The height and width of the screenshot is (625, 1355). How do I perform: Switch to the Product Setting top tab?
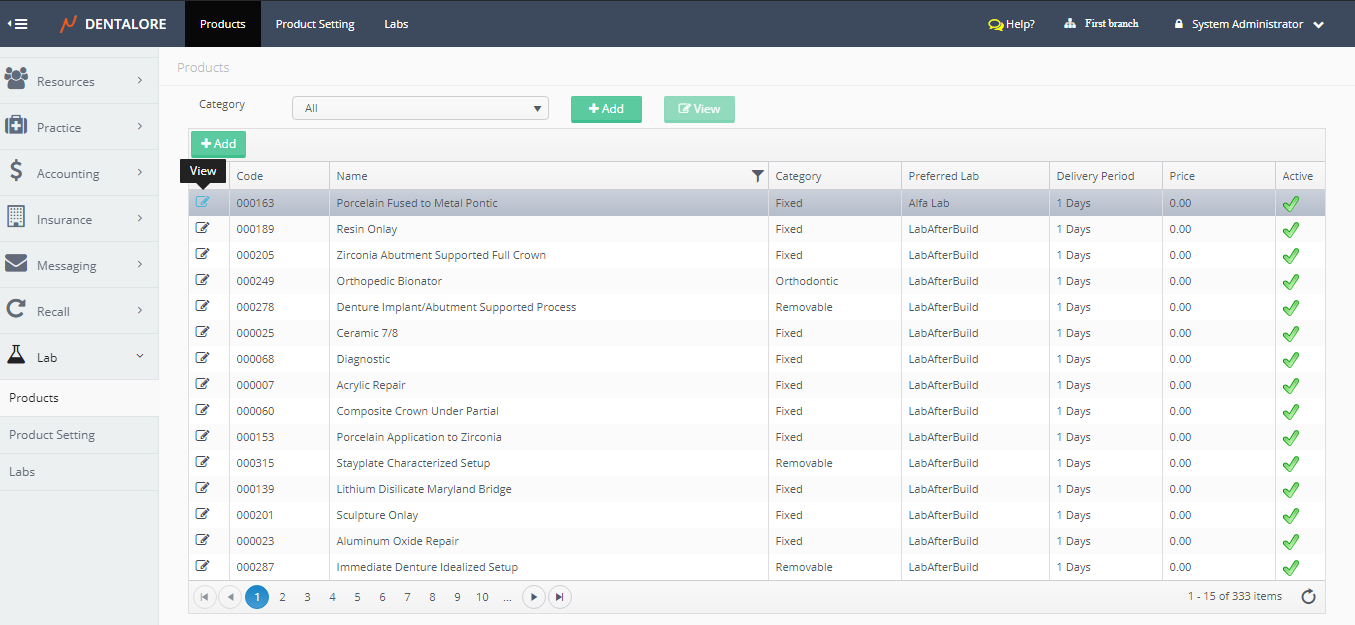(315, 24)
